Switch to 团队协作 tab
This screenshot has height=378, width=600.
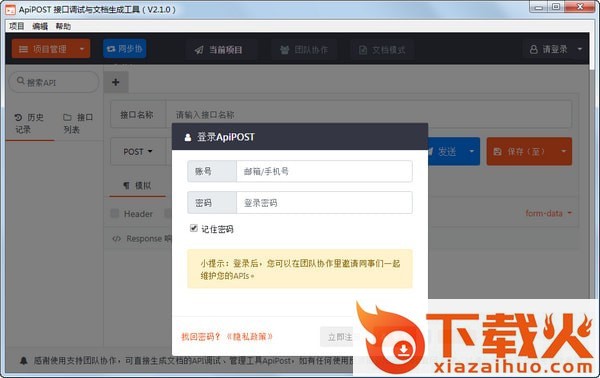(304, 50)
